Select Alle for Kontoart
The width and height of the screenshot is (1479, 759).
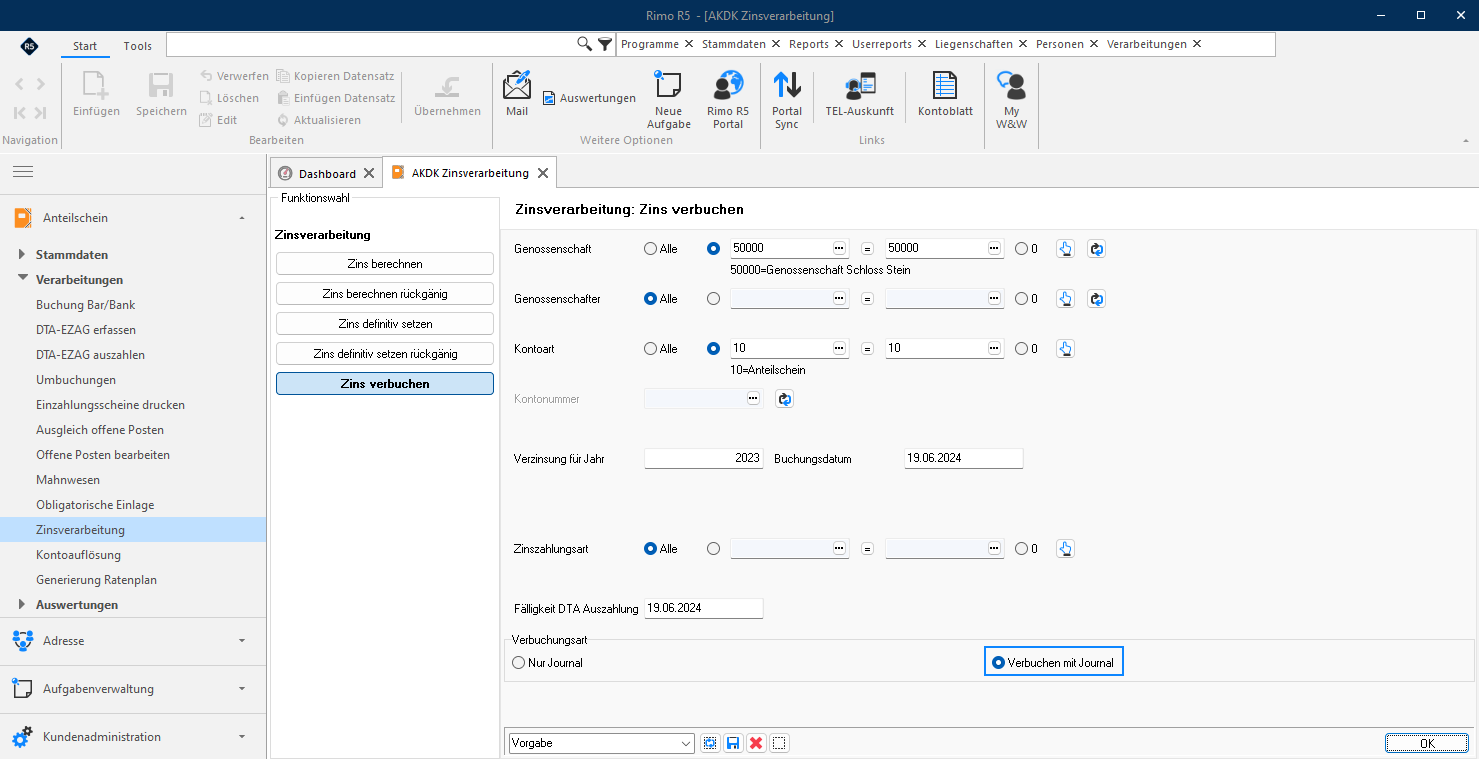(661, 349)
